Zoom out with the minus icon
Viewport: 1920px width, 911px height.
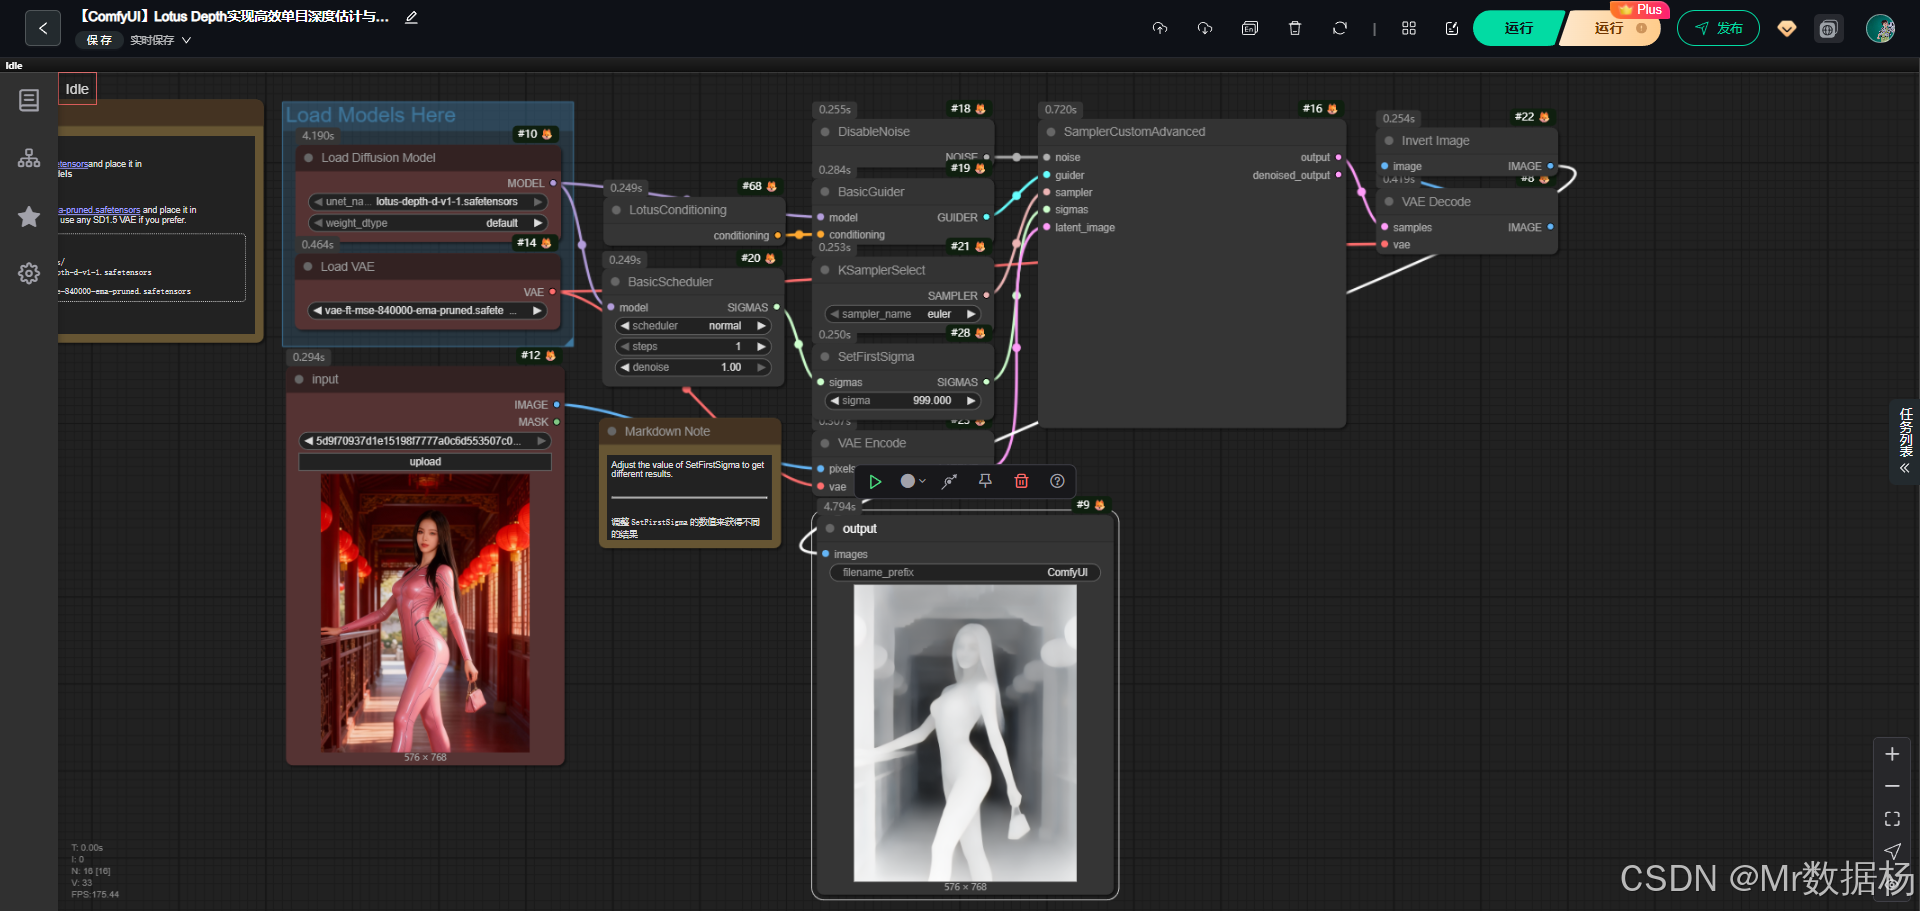click(x=1892, y=786)
